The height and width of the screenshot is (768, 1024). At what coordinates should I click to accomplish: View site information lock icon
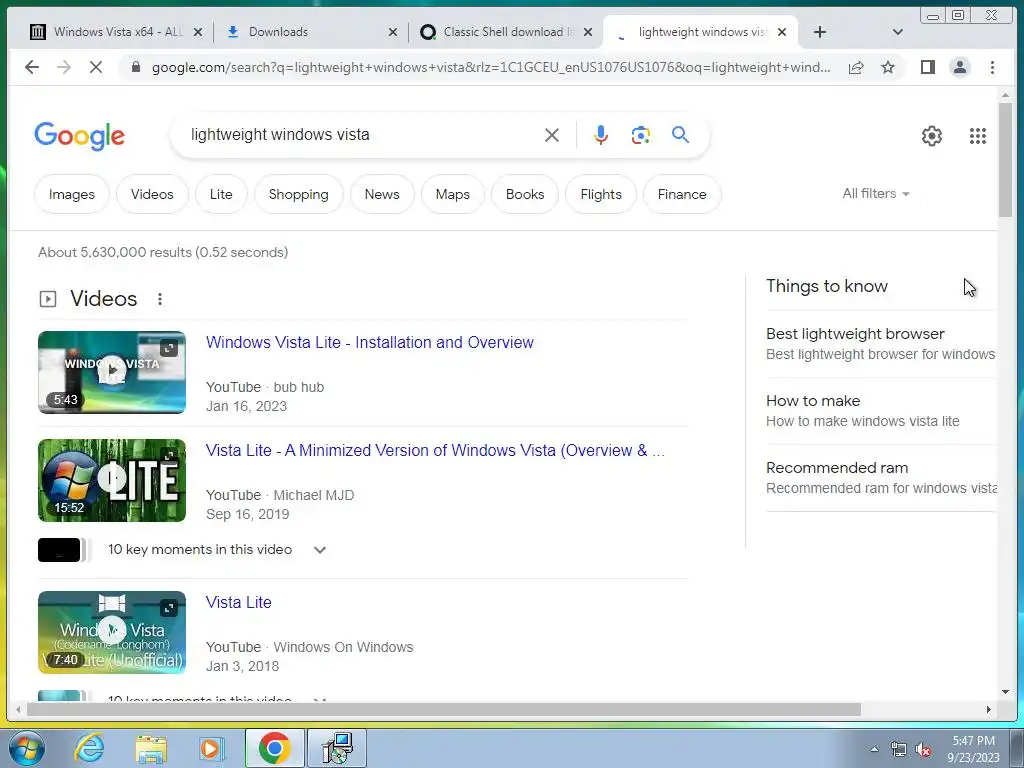tap(136, 67)
